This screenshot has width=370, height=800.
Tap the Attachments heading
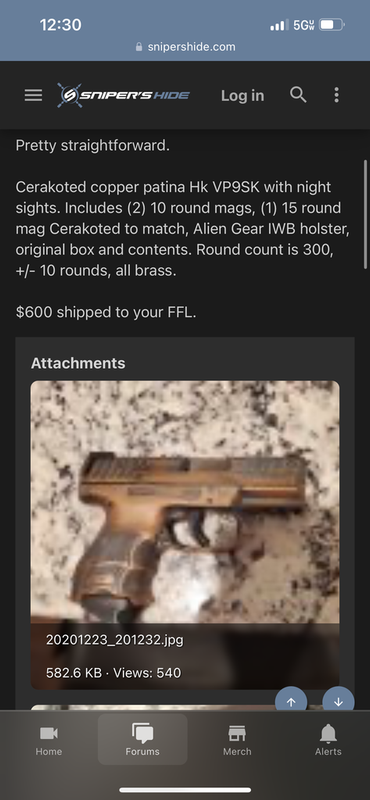click(78, 363)
